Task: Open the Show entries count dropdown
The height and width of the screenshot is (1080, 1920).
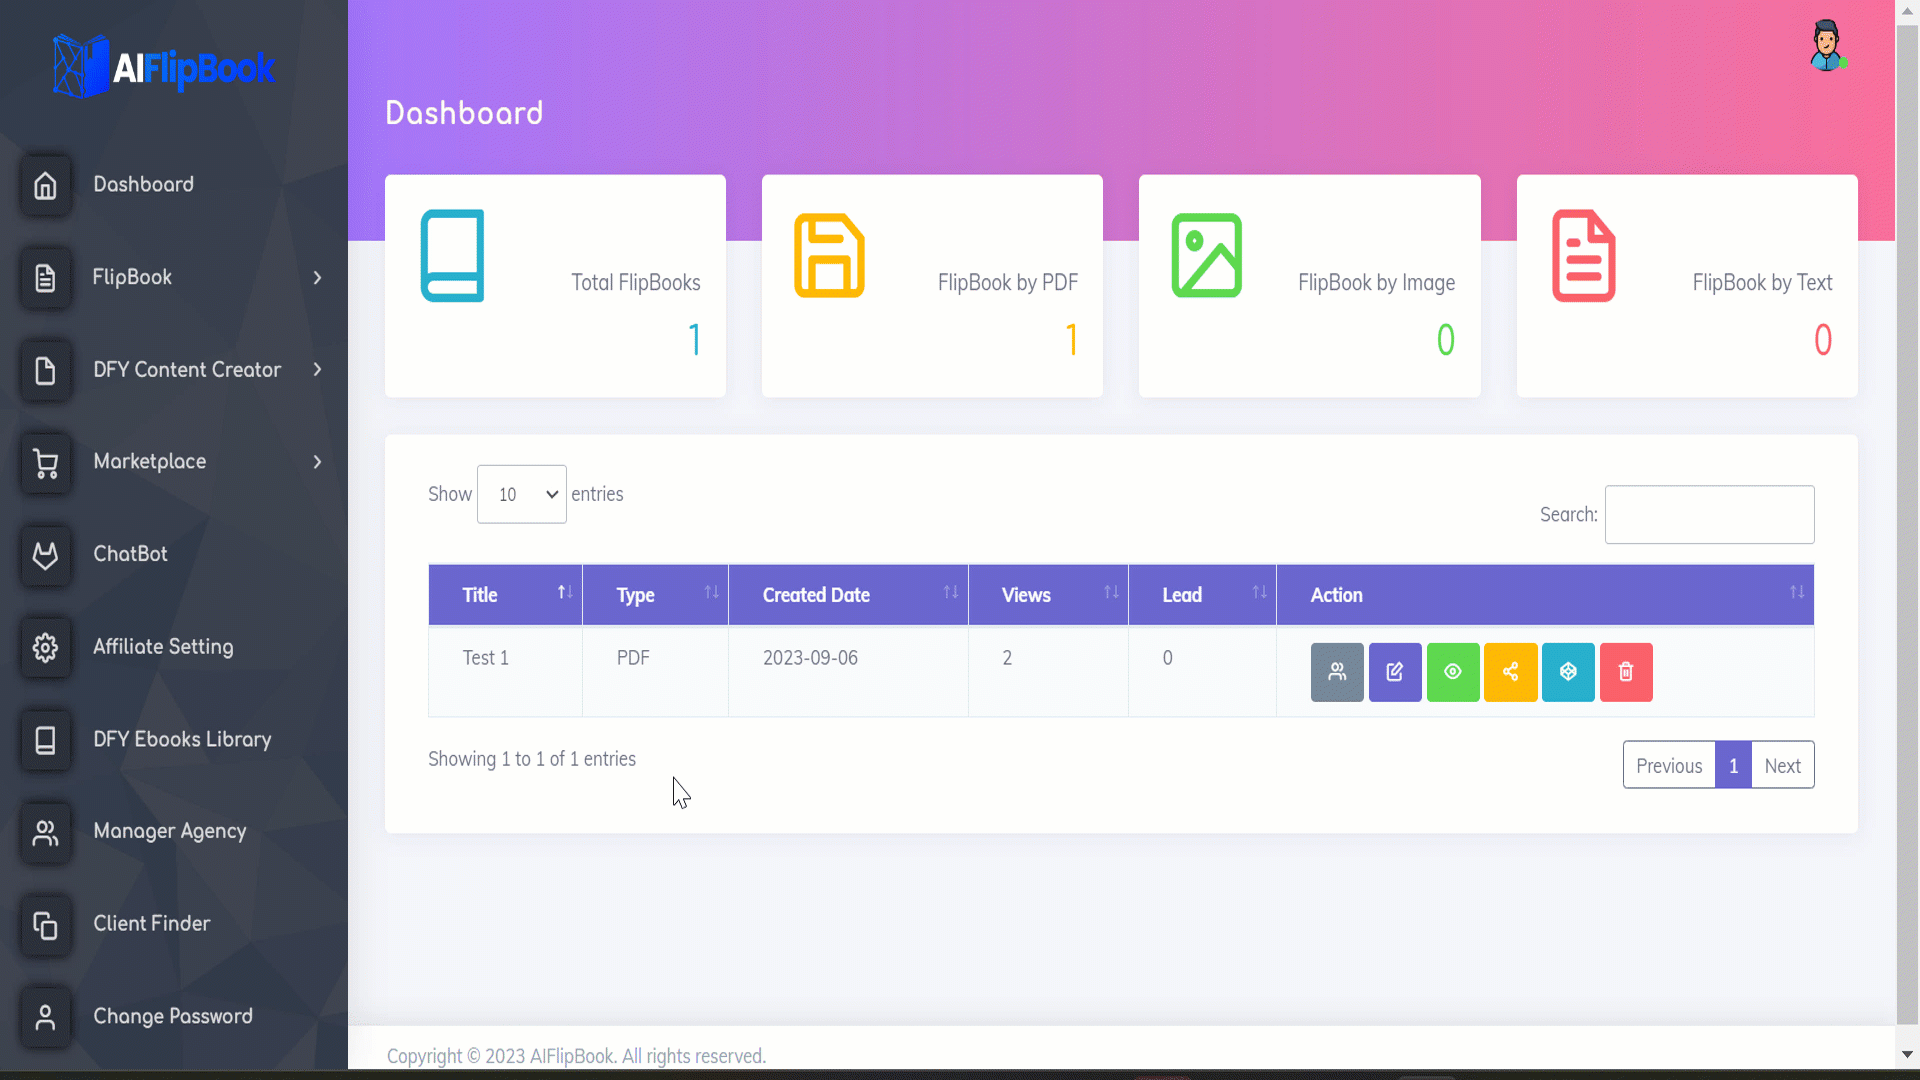Action: tap(521, 494)
